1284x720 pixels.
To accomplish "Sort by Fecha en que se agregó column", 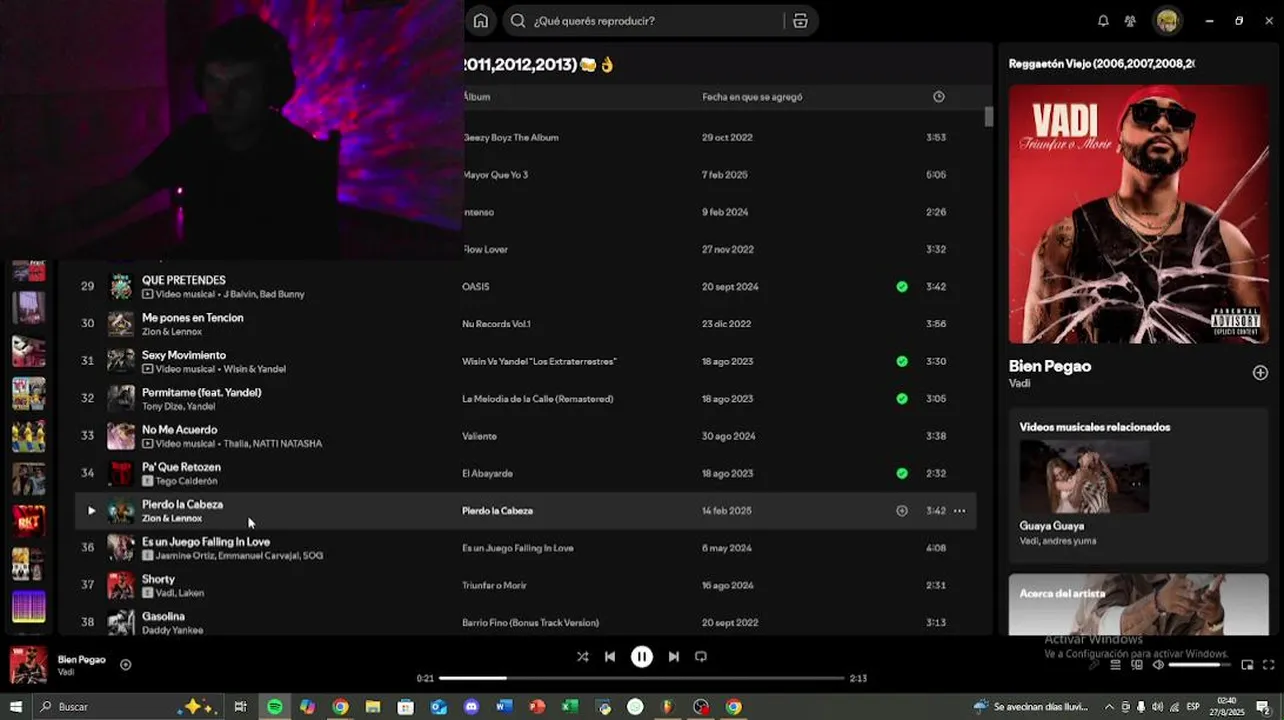I will click(x=752, y=97).
